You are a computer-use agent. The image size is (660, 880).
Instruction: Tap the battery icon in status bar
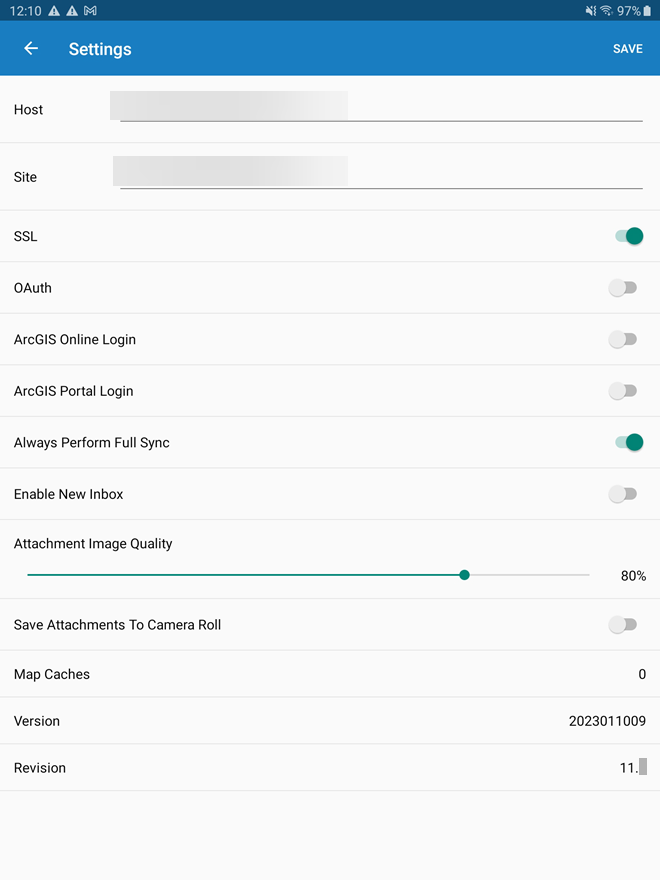pyautogui.click(x=647, y=11)
